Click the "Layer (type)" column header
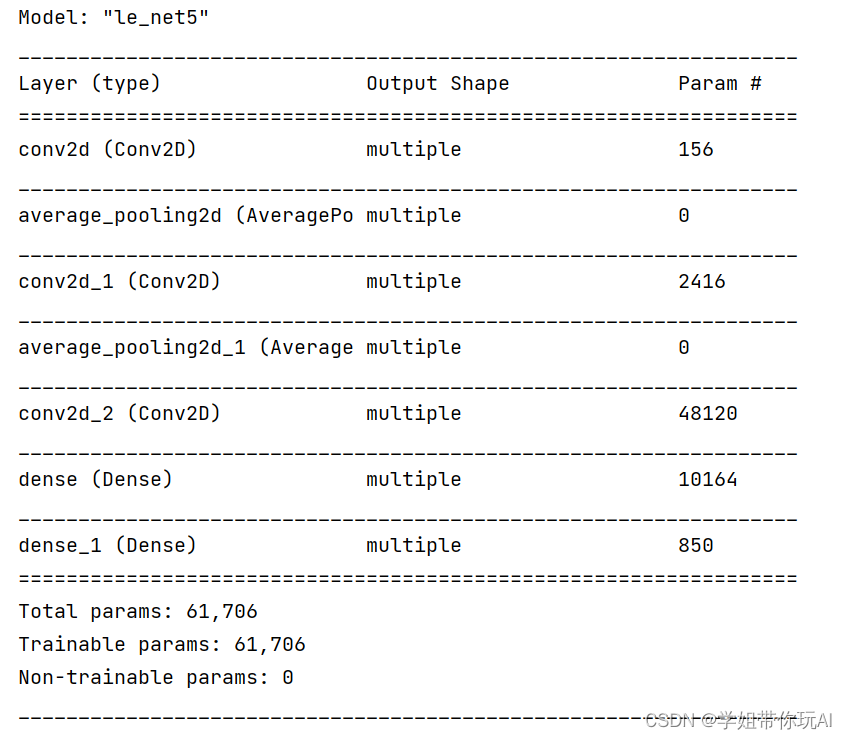This screenshot has width=847, height=739. pos(89,84)
